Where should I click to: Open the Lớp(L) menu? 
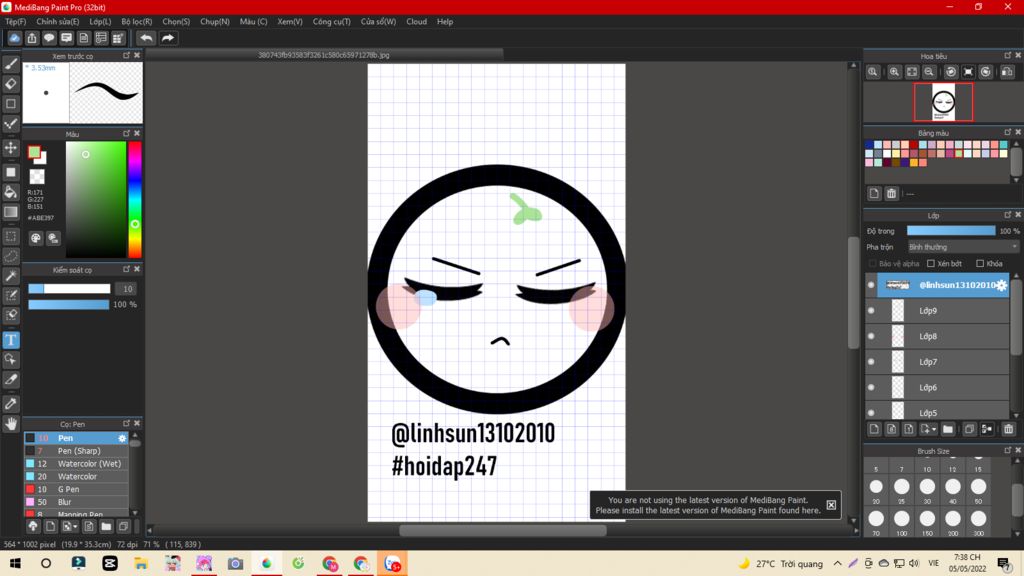[x=100, y=22]
